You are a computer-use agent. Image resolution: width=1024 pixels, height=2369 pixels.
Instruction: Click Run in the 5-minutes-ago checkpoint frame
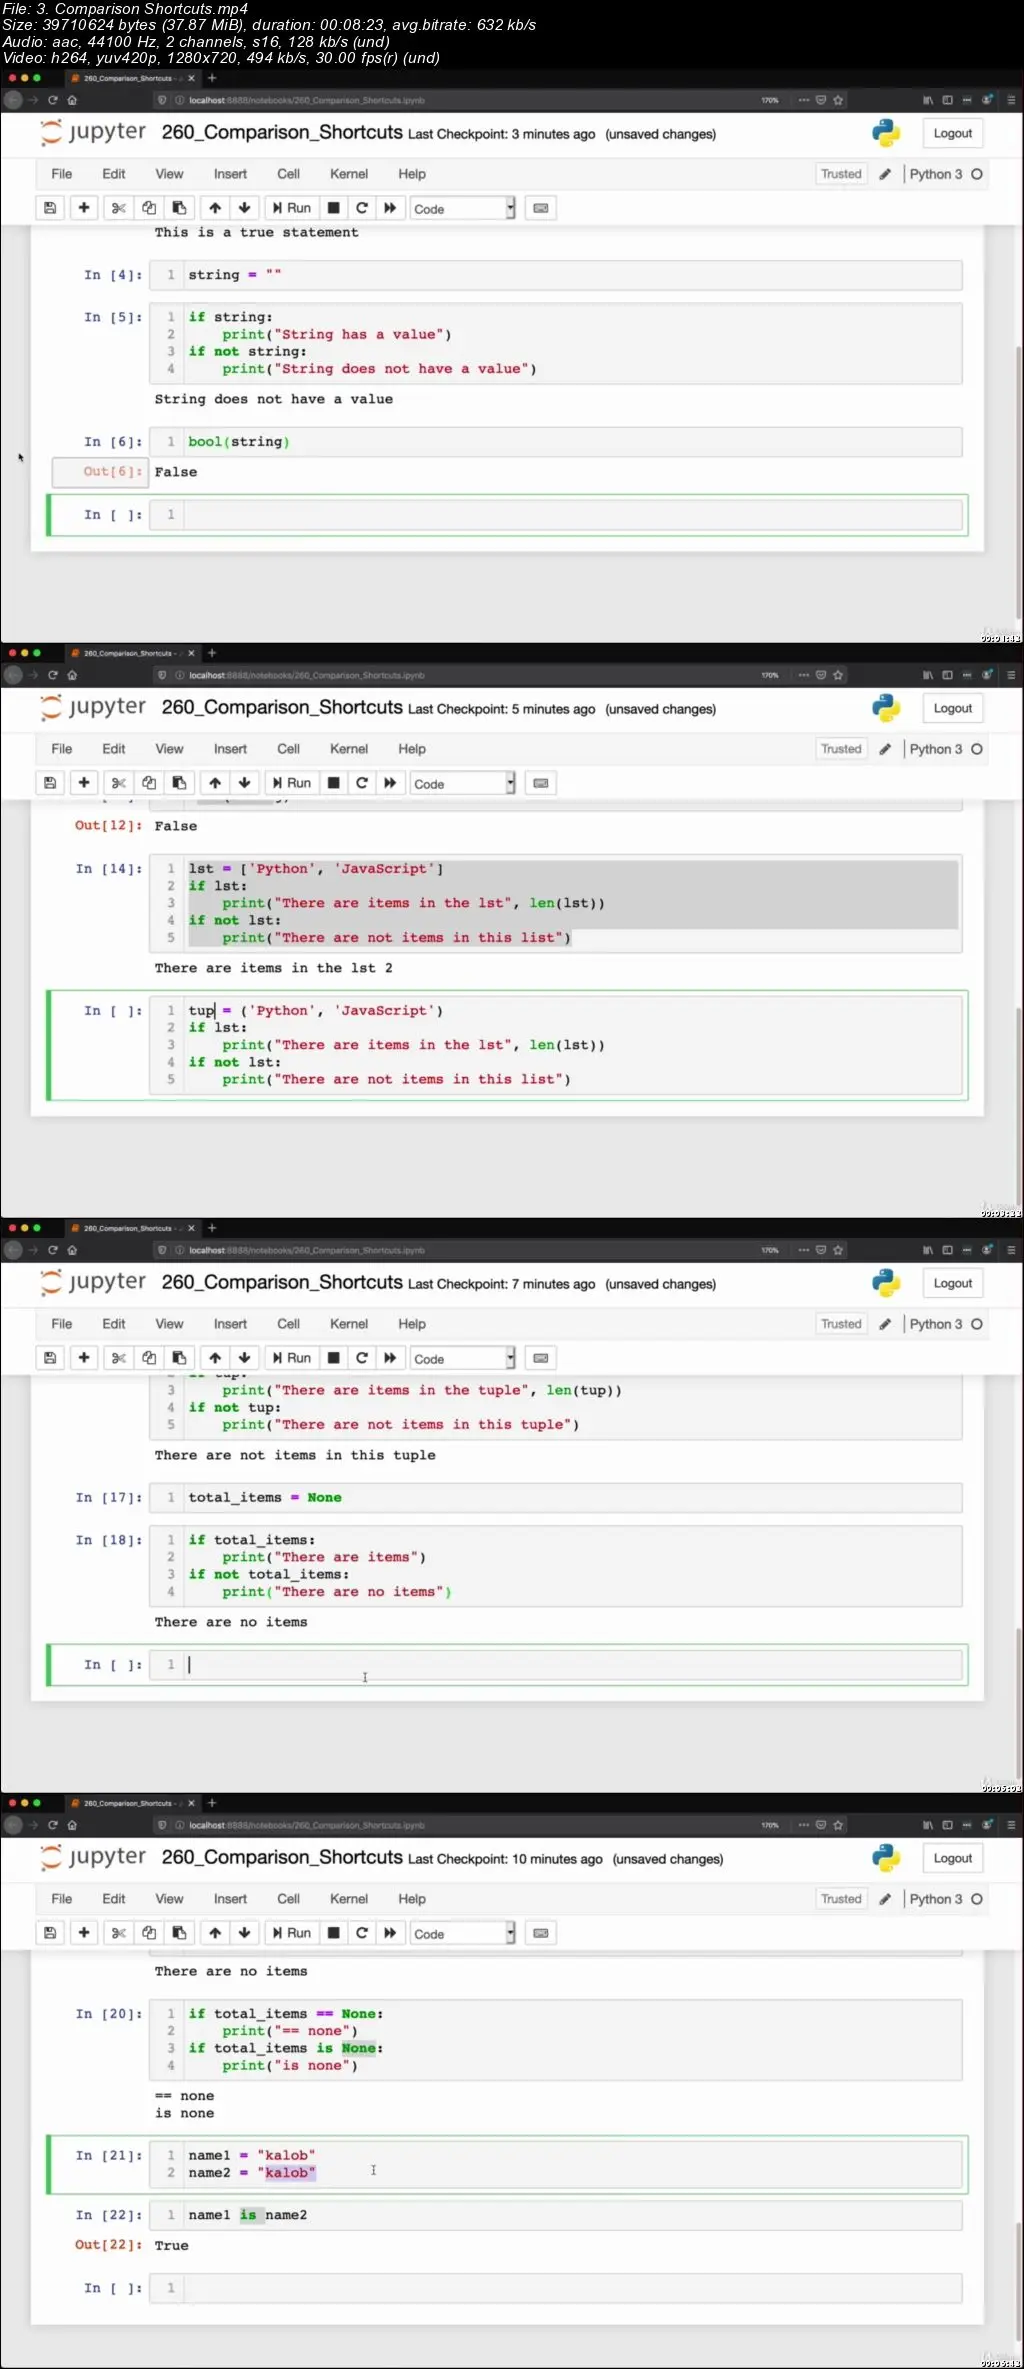pos(291,783)
